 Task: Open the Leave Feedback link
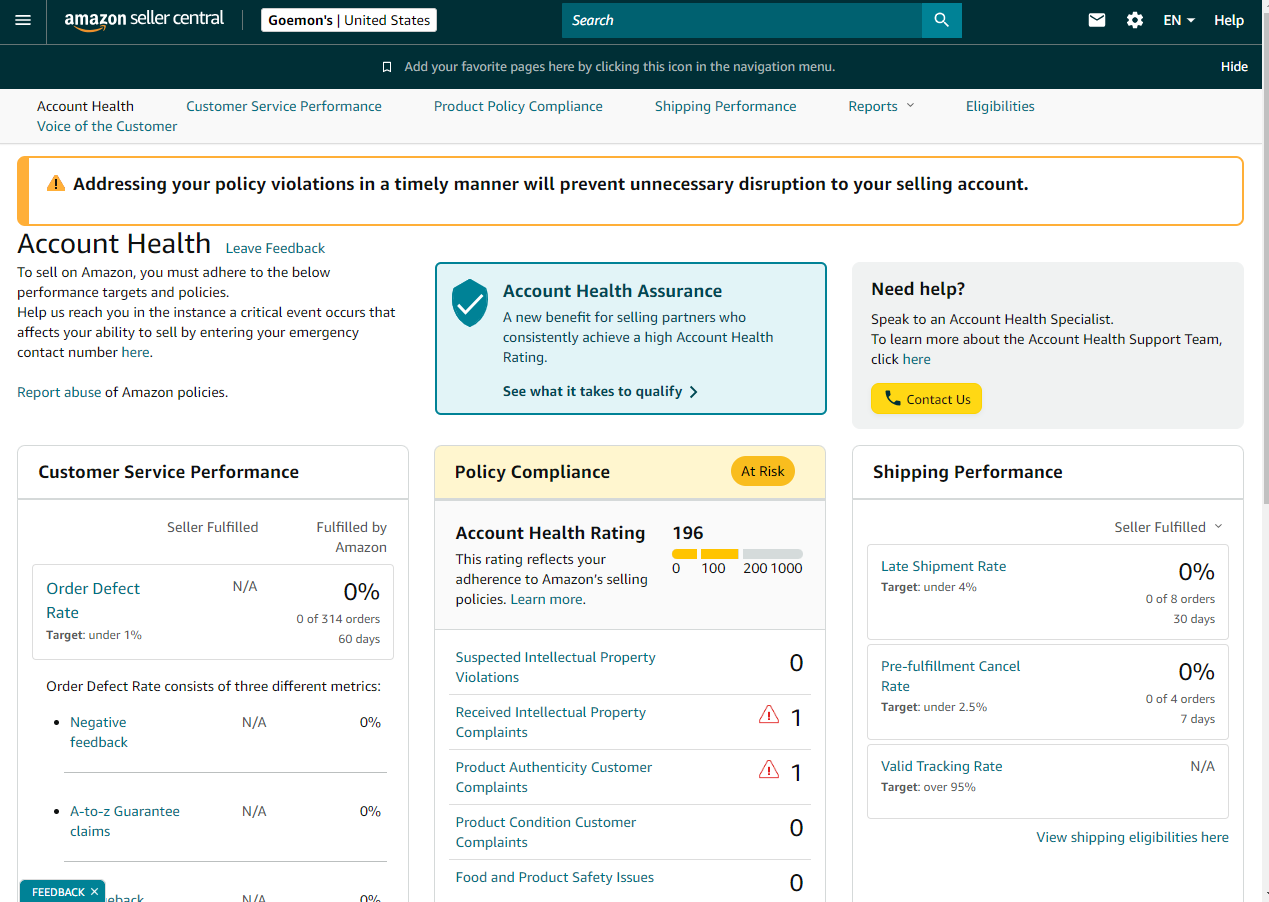[x=275, y=248]
